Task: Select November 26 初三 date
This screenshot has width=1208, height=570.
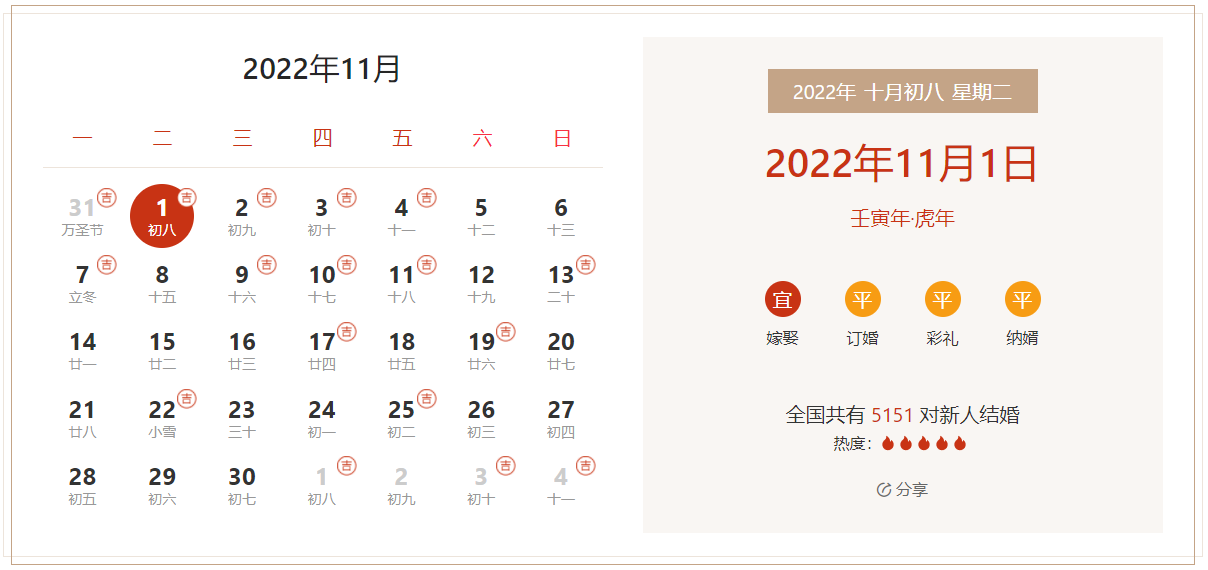Action: (x=482, y=418)
